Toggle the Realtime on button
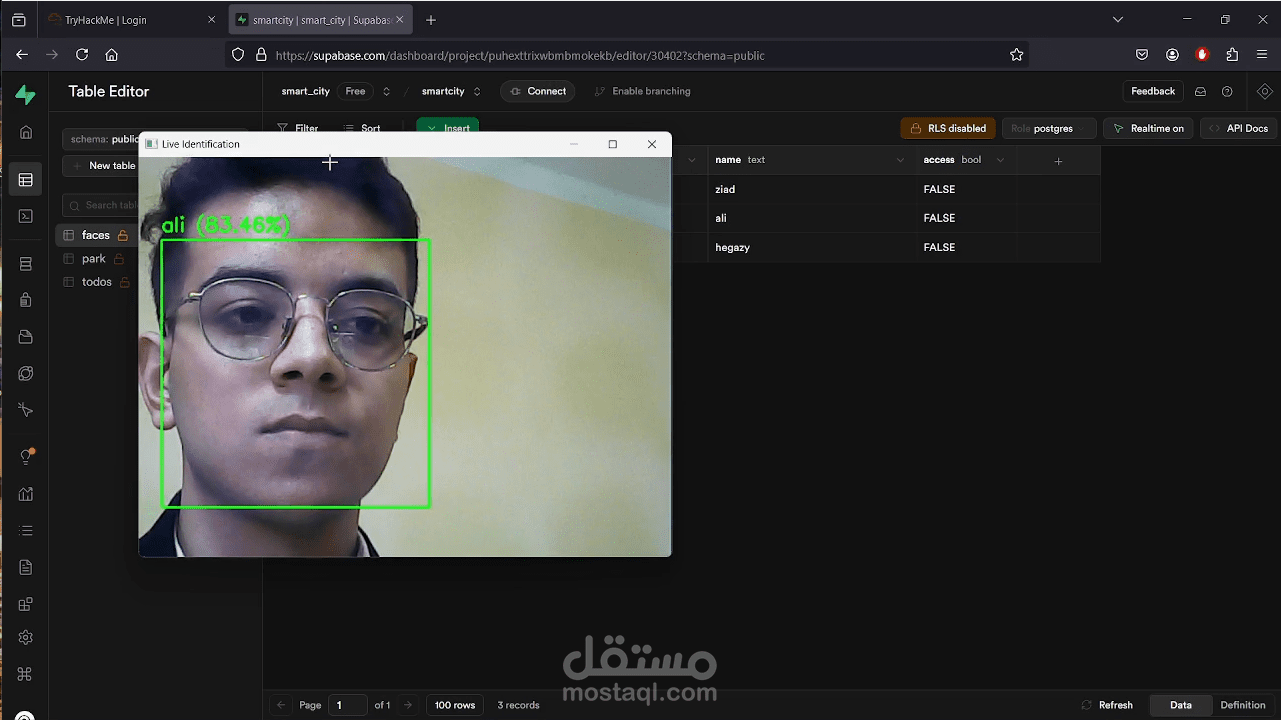This screenshot has height=720, width=1281. 1148,128
